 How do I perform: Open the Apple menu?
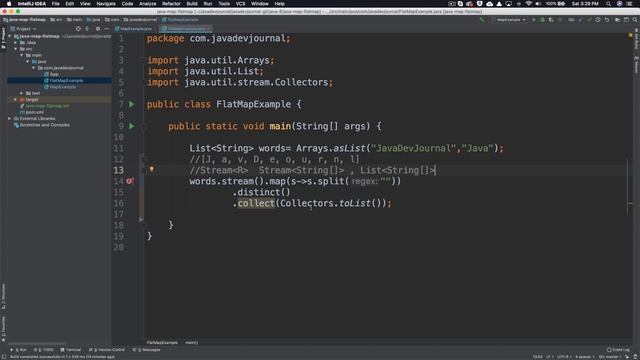click(x=9, y=4)
